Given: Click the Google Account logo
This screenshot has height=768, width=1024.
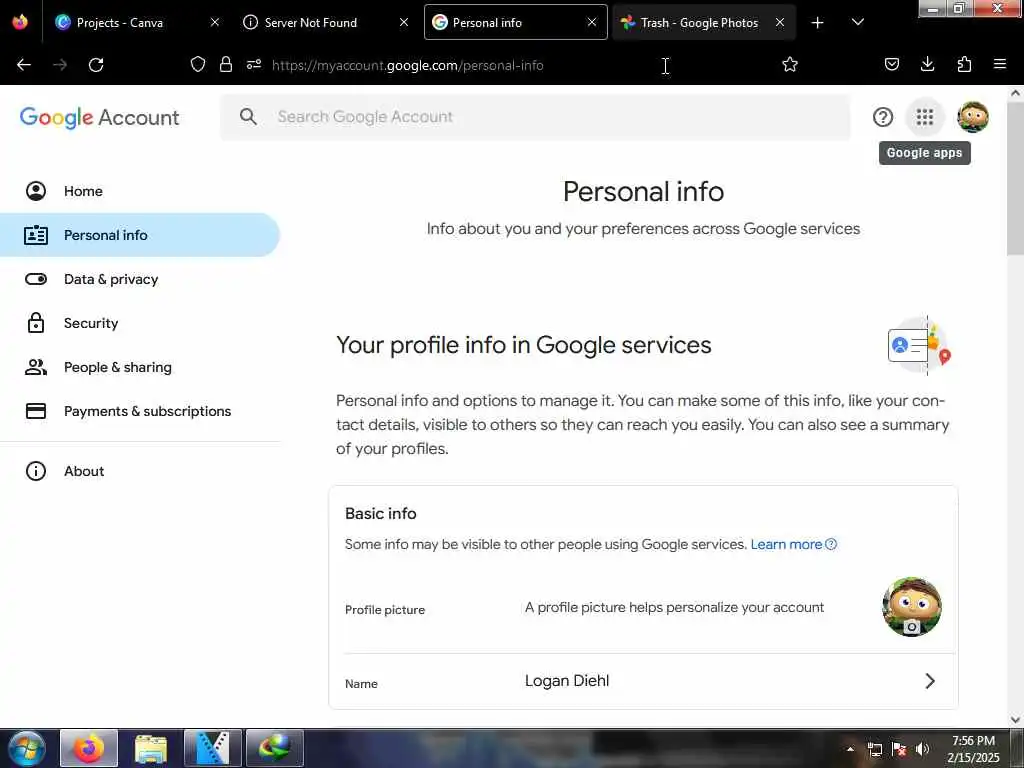Looking at the screenshot, I should point(99,118).
